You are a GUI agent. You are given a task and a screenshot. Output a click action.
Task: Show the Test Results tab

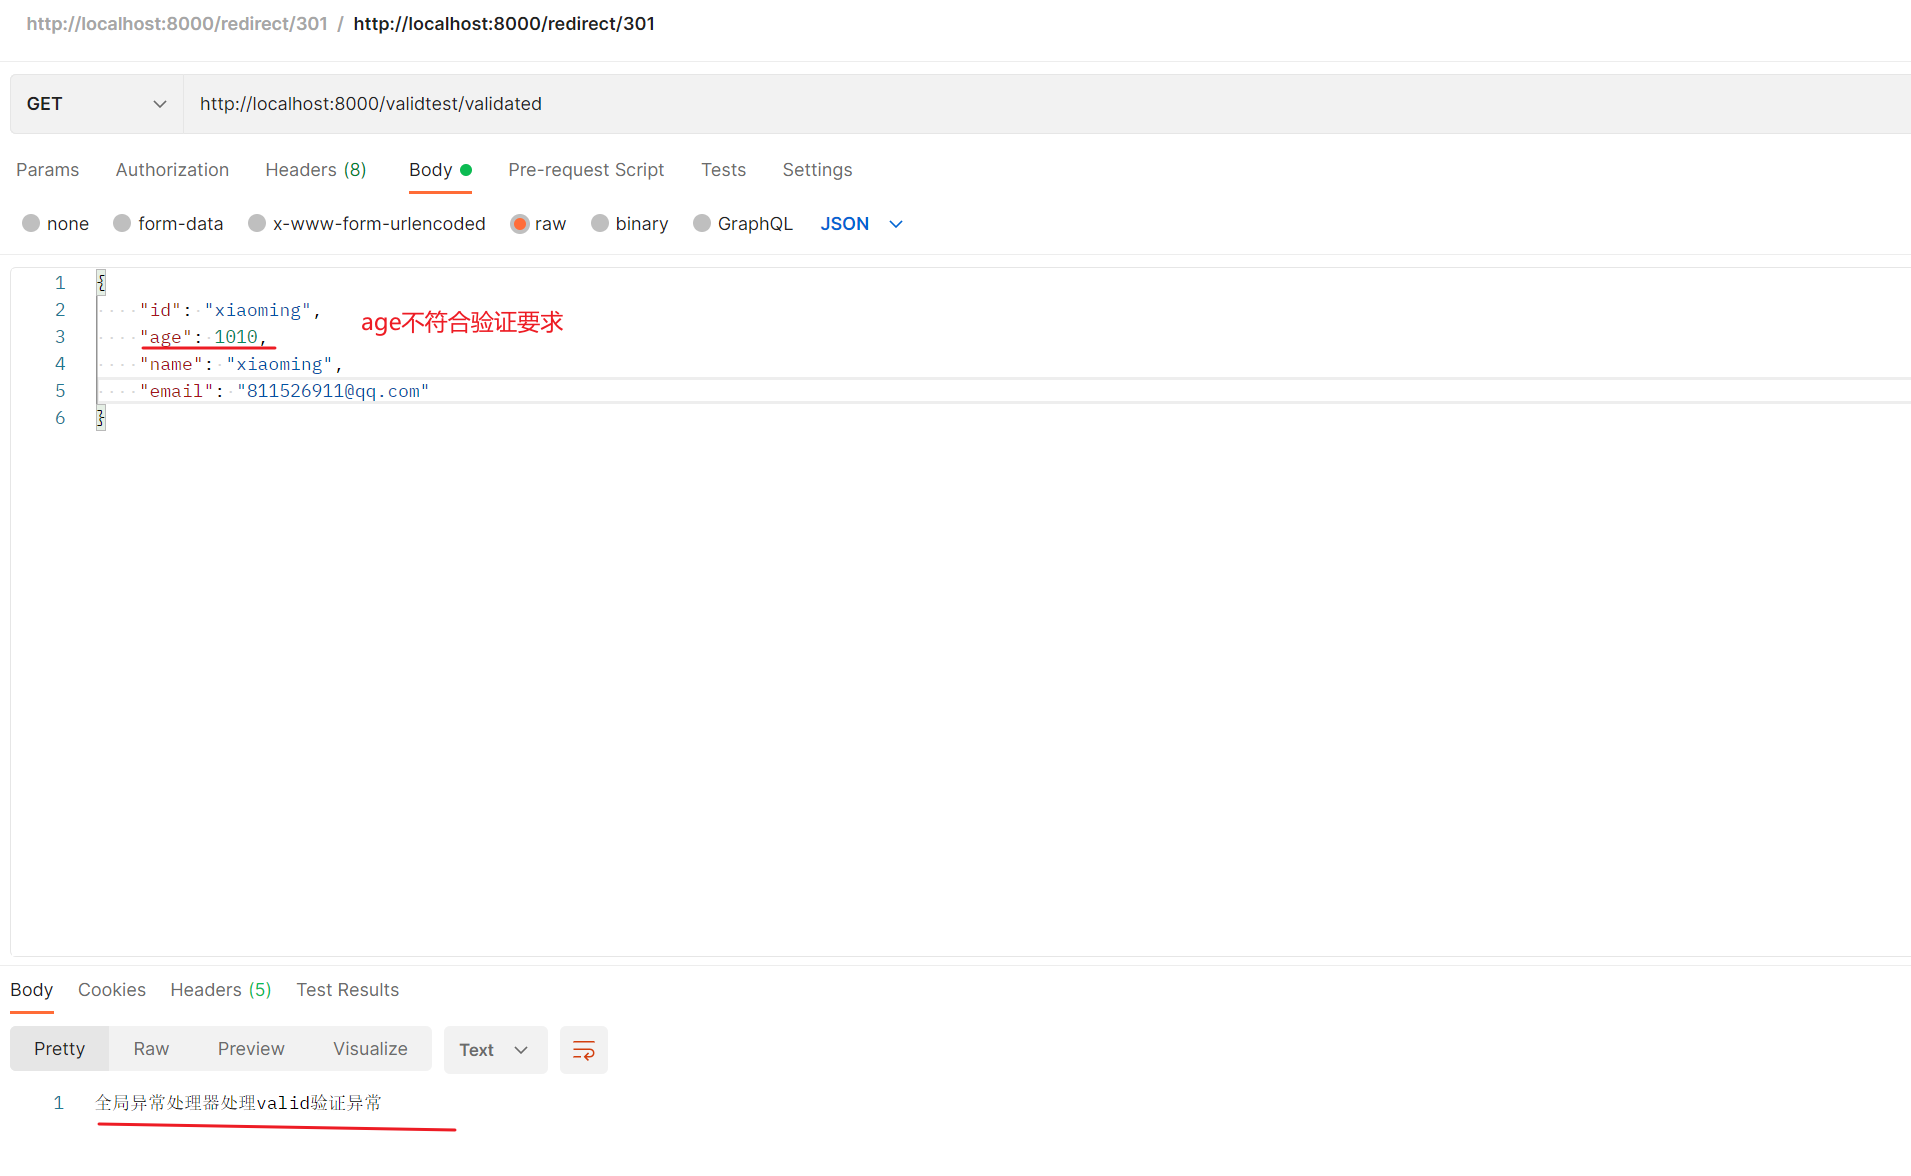click(x=348, y=990)
